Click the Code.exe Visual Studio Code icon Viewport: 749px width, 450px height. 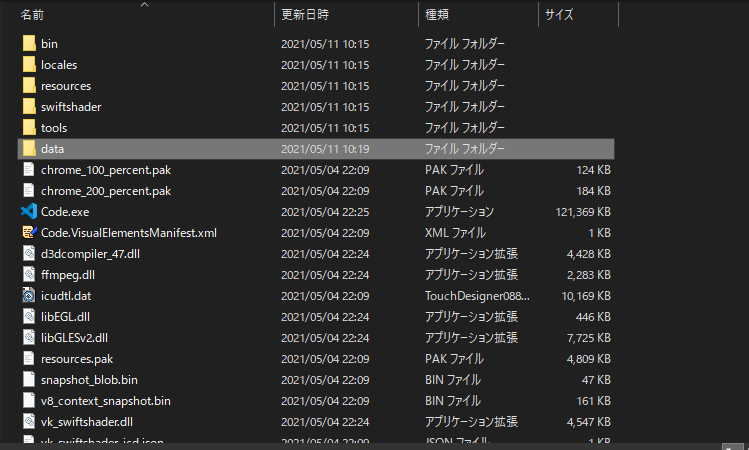tap(29, 212)
